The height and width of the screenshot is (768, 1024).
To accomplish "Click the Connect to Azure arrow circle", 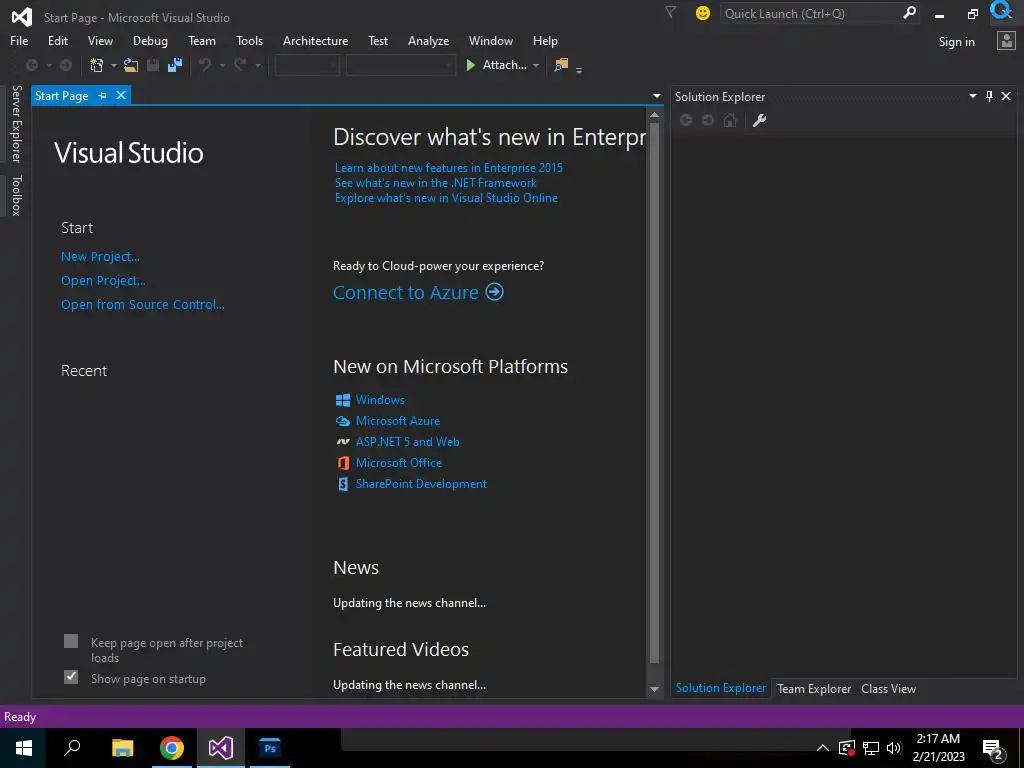I will point(494,291).
